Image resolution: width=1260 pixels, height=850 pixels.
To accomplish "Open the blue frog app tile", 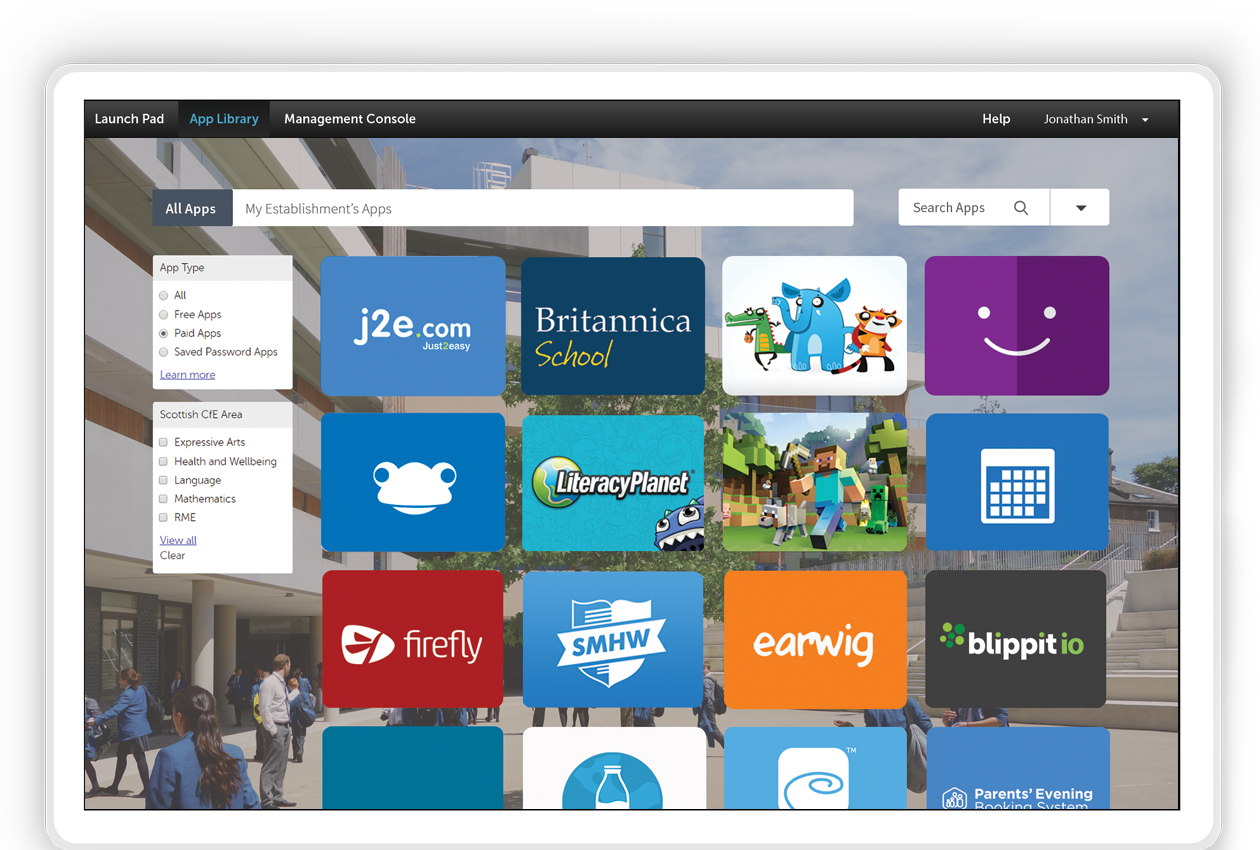I will 413,482.
